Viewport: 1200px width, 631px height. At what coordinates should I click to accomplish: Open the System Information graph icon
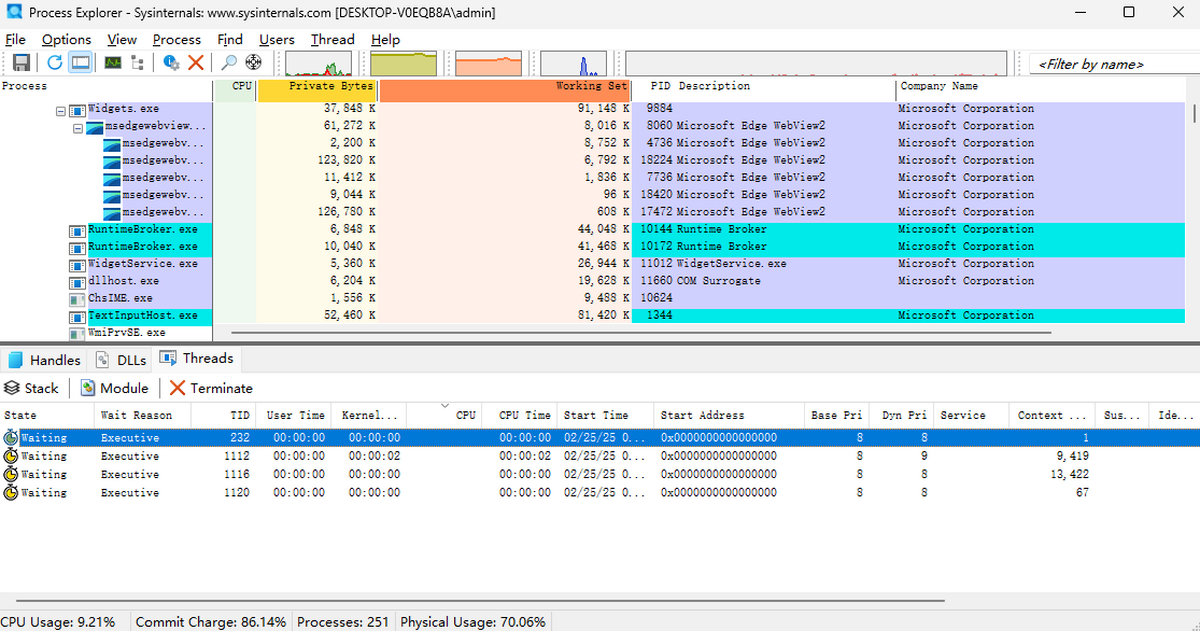click(113, 62)
